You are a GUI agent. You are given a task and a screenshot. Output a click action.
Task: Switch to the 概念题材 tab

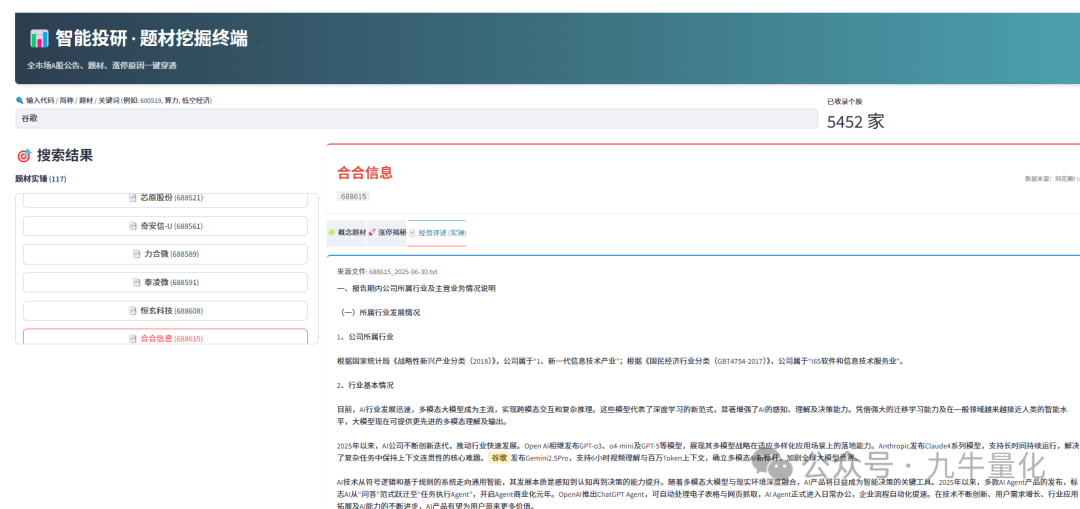tap(346, 233)
